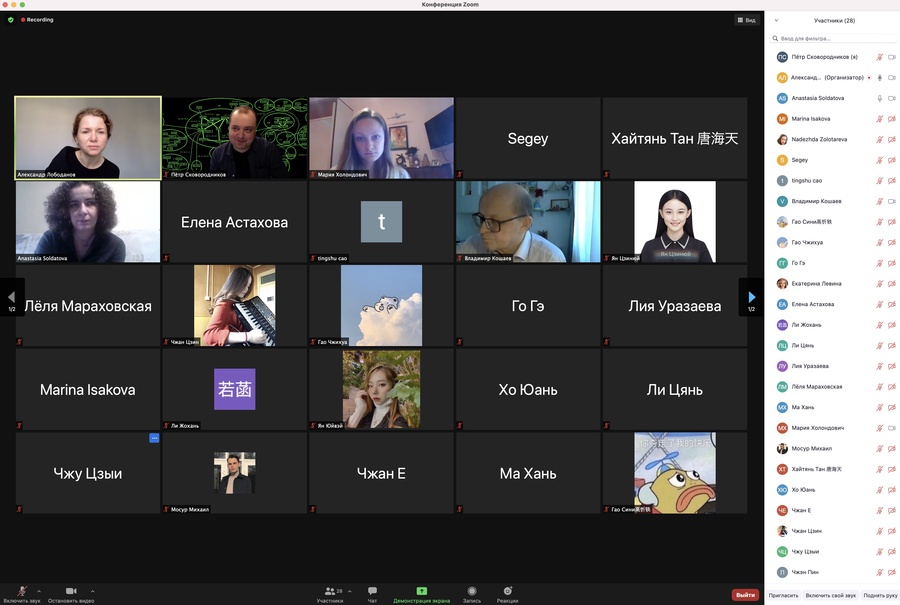Open the Реакции reactions icon

click(508, 591)
